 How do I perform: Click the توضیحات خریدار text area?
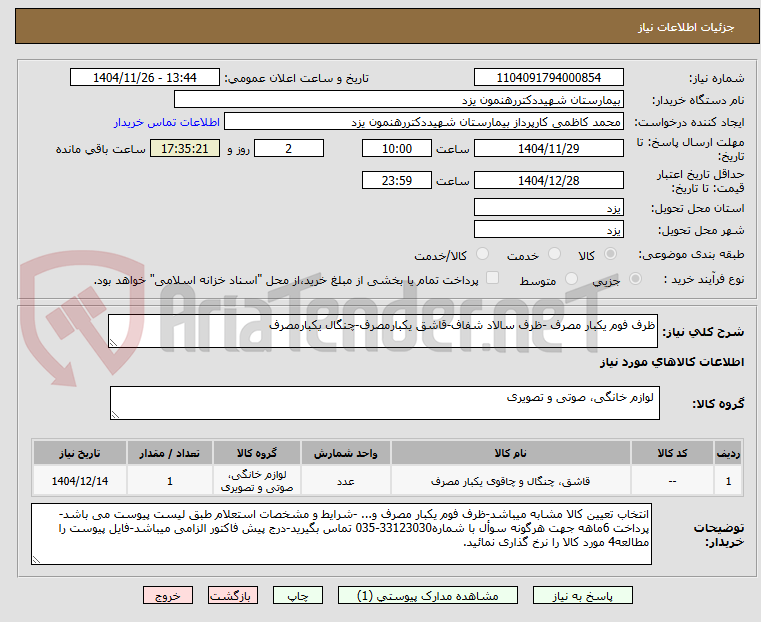pyautogui.click(x=341, y=534)
